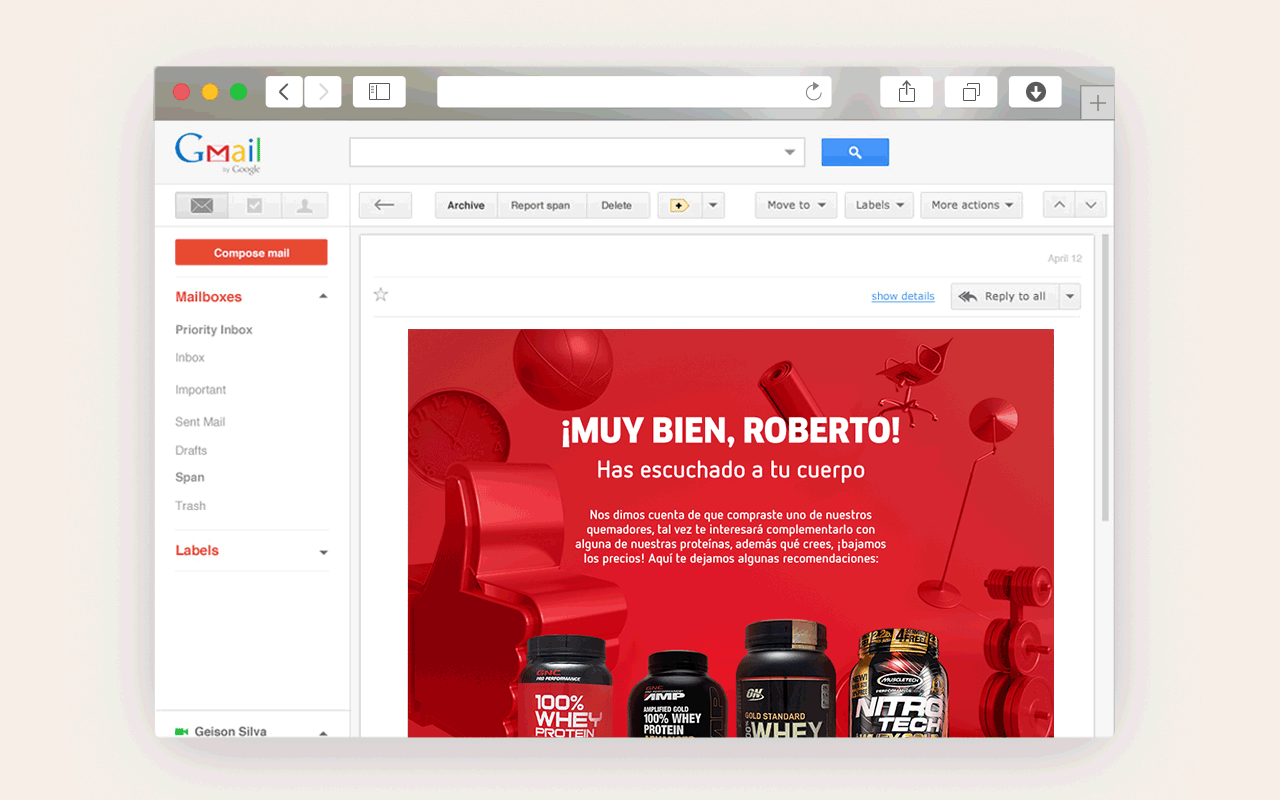This screenshot has width=1280, height=800.
Task: Expand the Geison Silva chat arrow
Action: [323, 733]
